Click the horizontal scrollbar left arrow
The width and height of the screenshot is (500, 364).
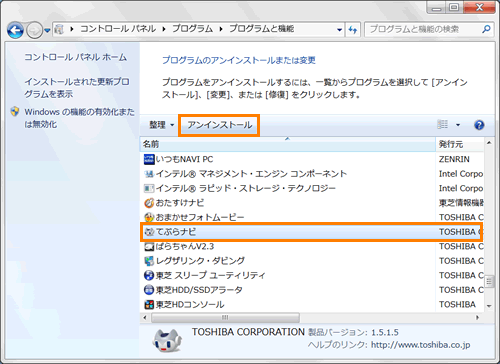[x=145, y=317]
